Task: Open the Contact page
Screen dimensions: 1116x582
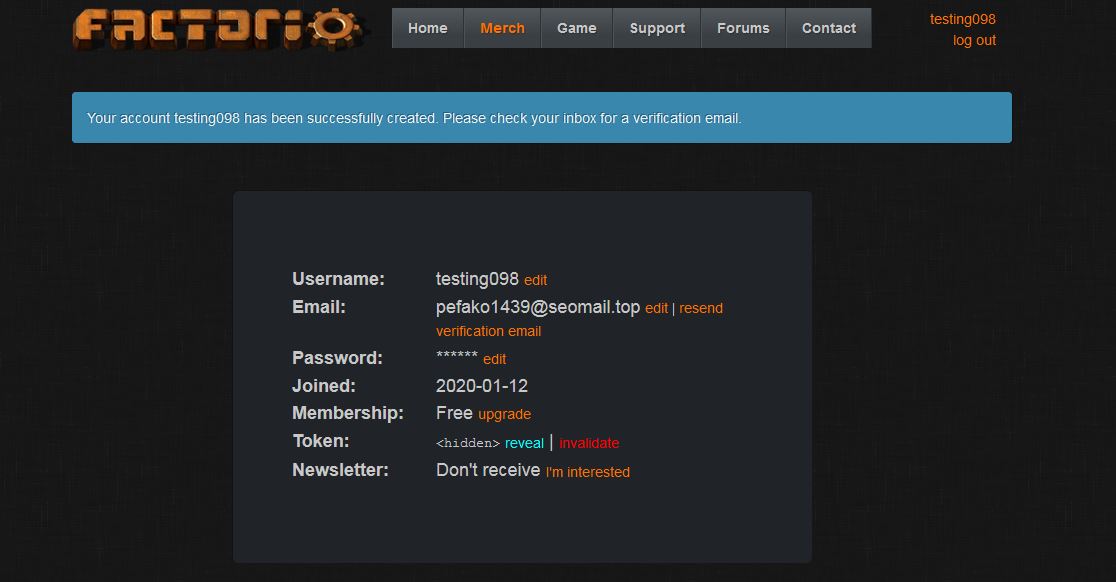Action: 828,28
